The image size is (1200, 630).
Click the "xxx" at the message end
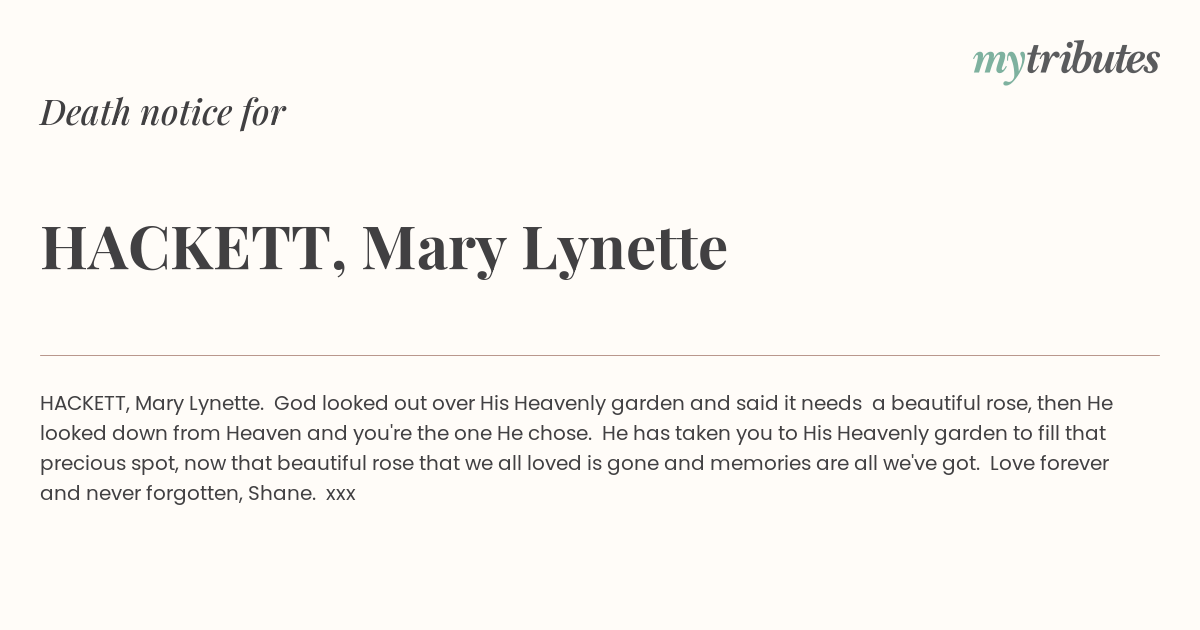tap(341, 495)
